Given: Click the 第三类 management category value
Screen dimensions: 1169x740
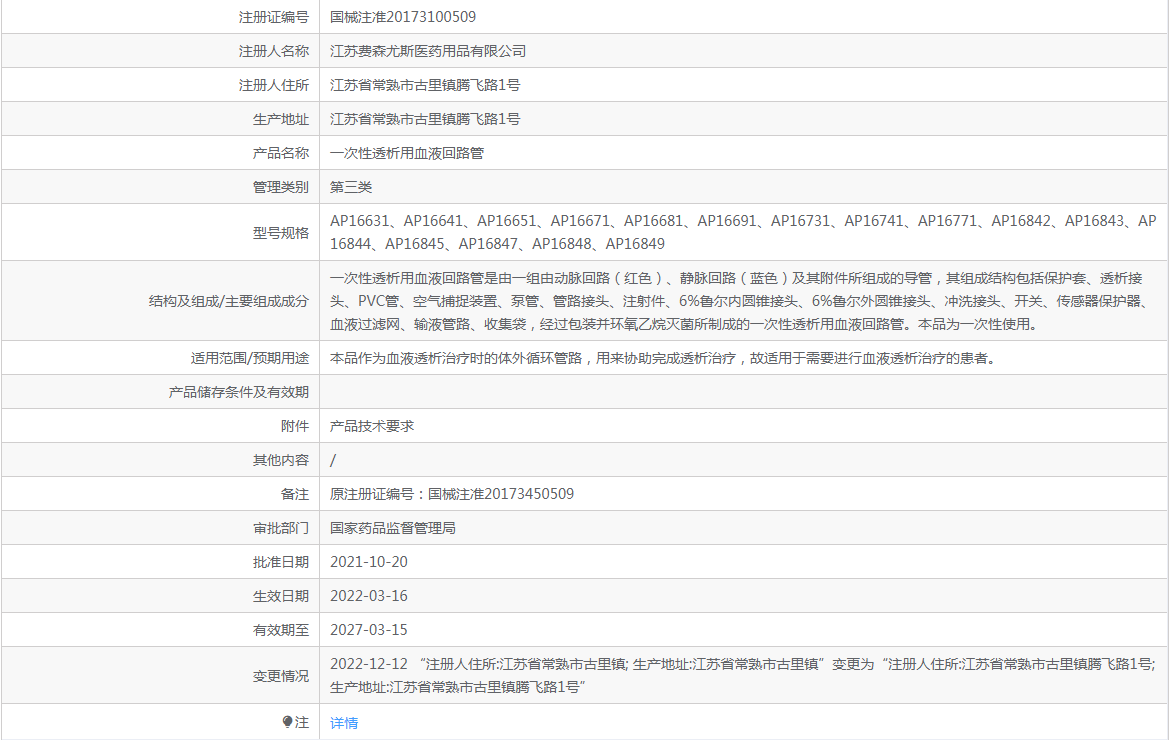Looking at the screenshot, I should click(x=351, y=187).
